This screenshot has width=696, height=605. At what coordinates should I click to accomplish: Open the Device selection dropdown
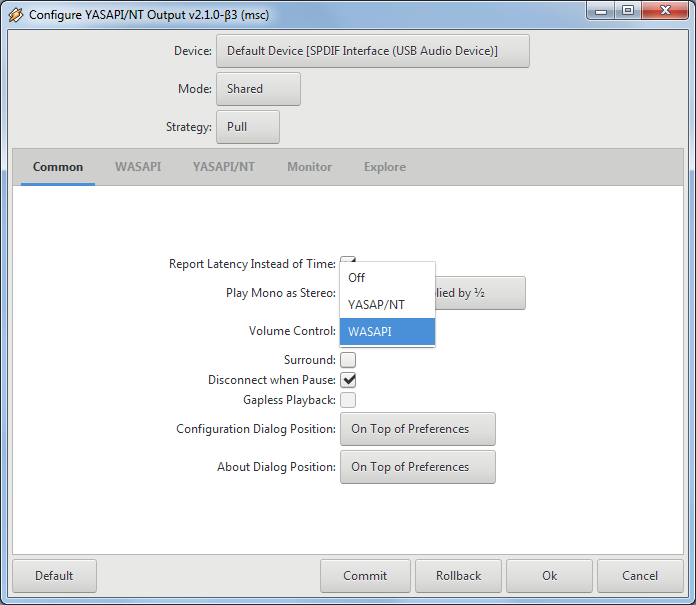pos(372,51)
